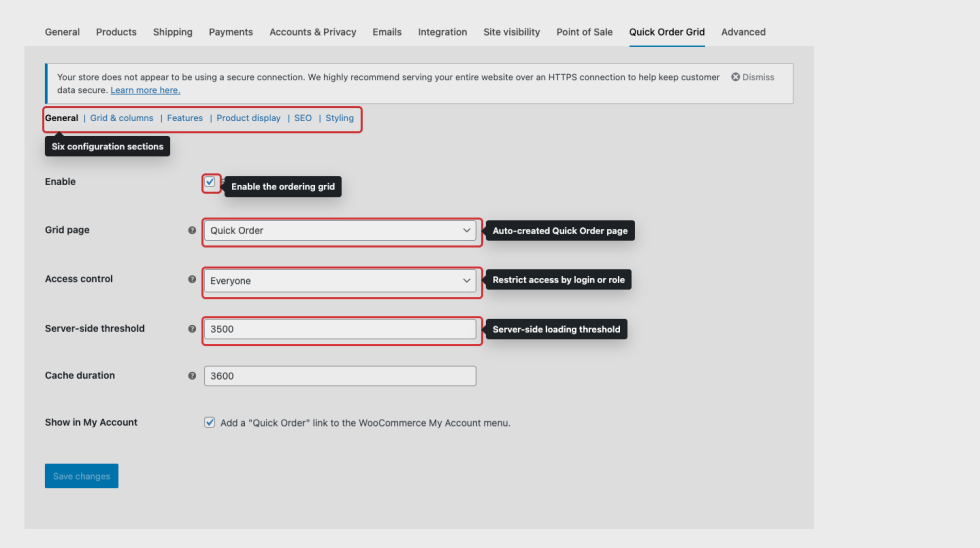Image resolution: width=980 pixels, height=548 pixels.
Task: Switch to the Products tab
Action: pos(116,32)
